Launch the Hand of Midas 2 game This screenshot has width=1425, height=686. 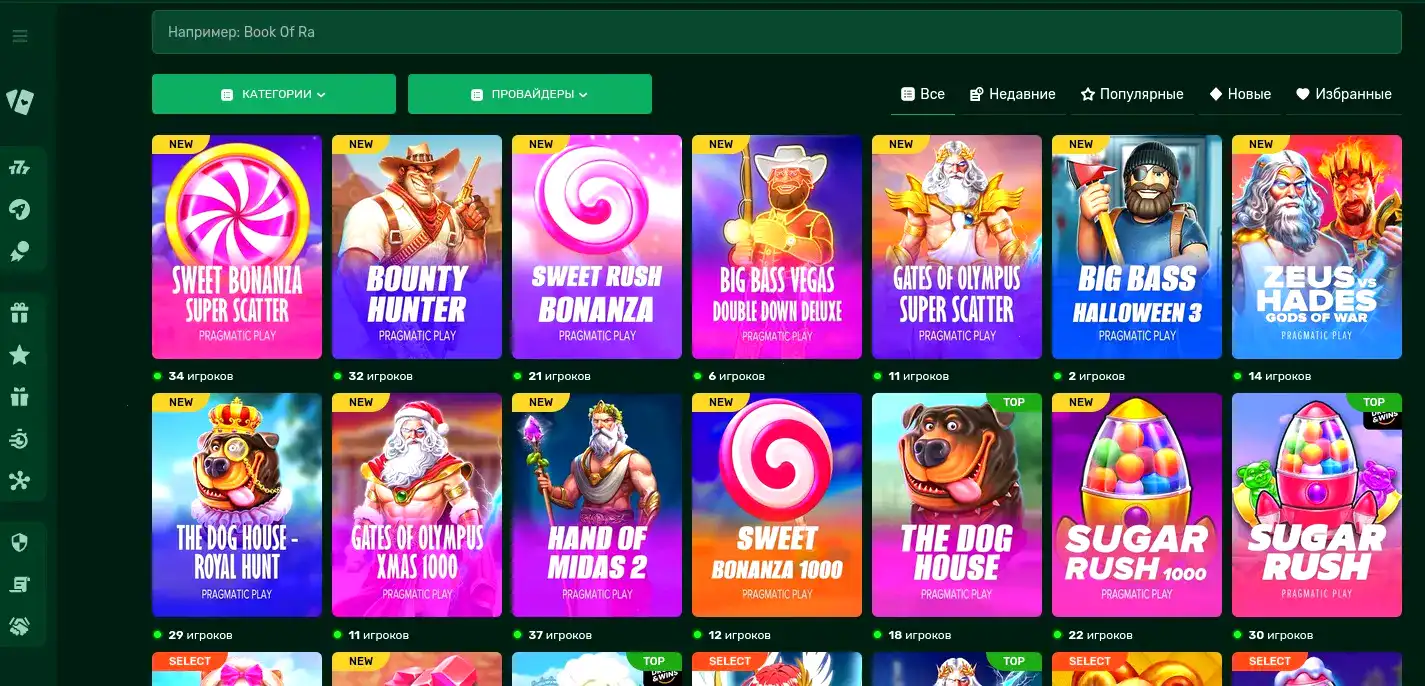(x=597, y=505)
